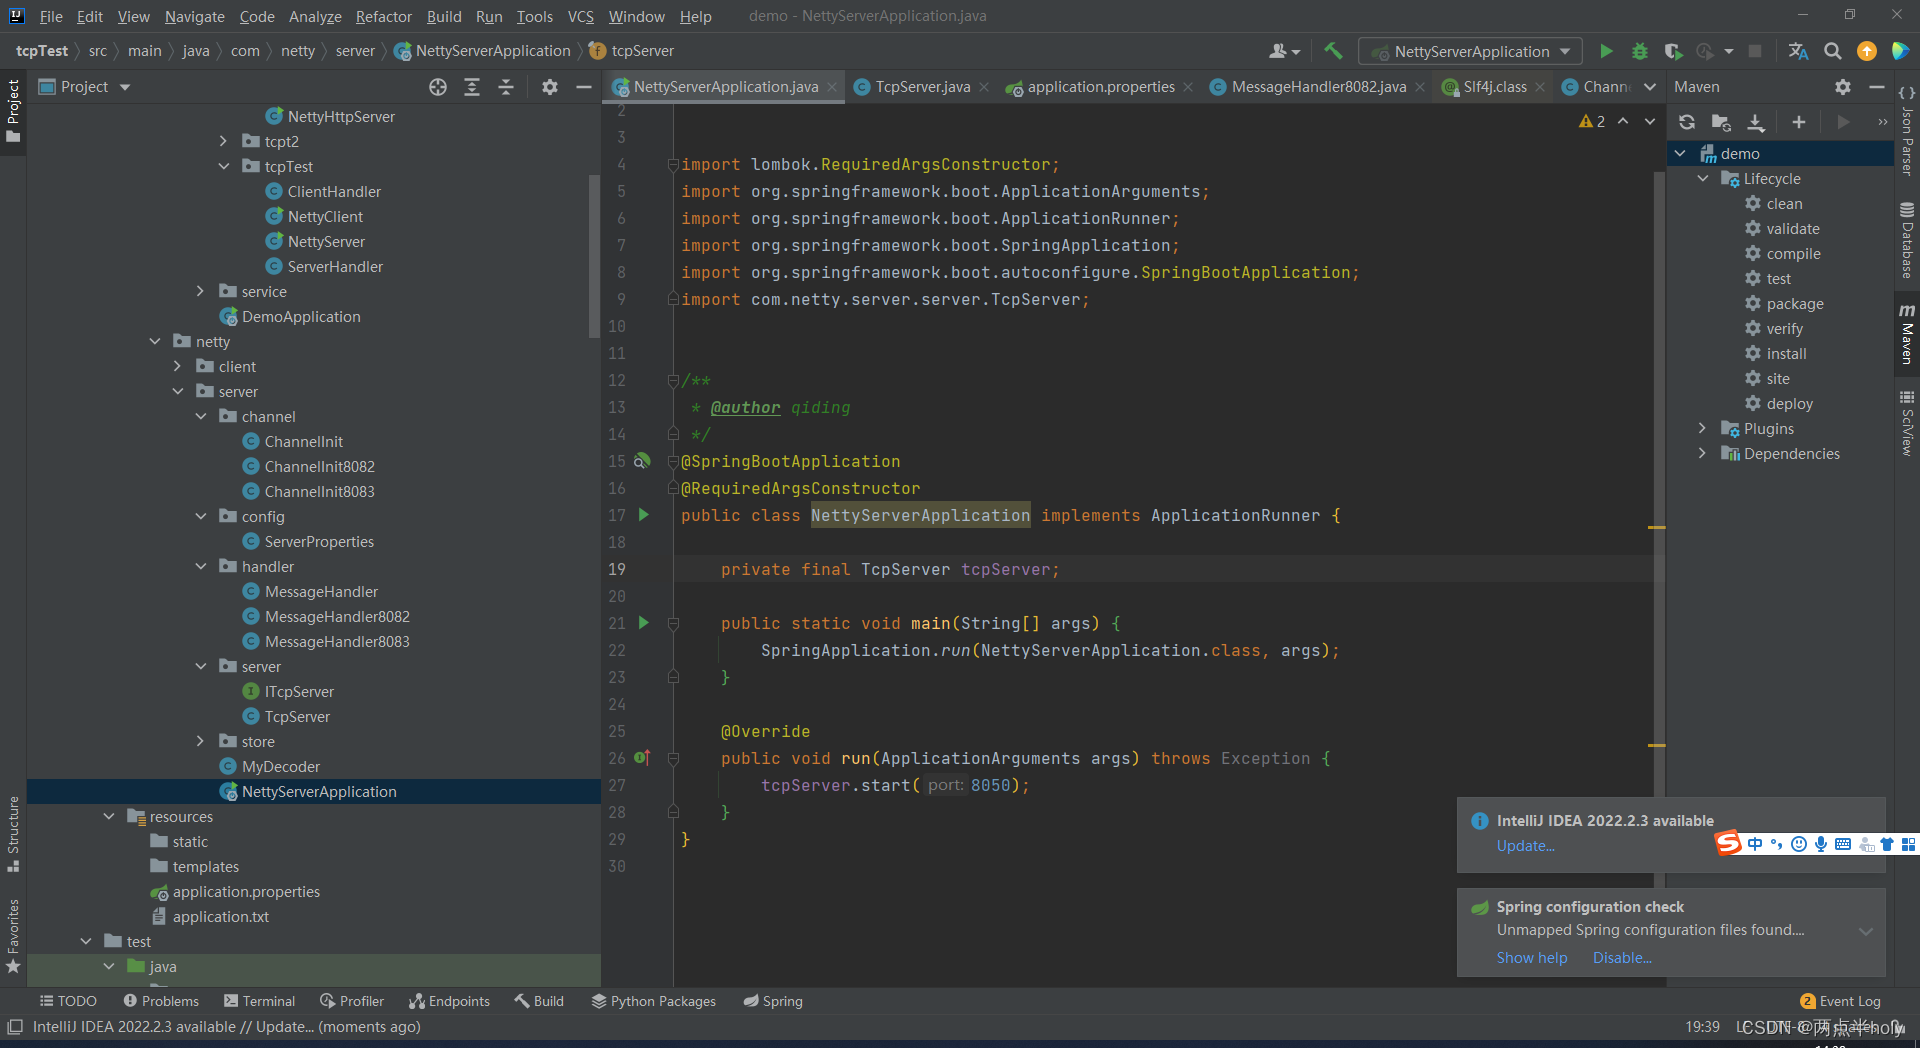The image size is (1920, 1048).
Task: Run NettyServerApplication with green play button
Action: (x=1606, y=51)
